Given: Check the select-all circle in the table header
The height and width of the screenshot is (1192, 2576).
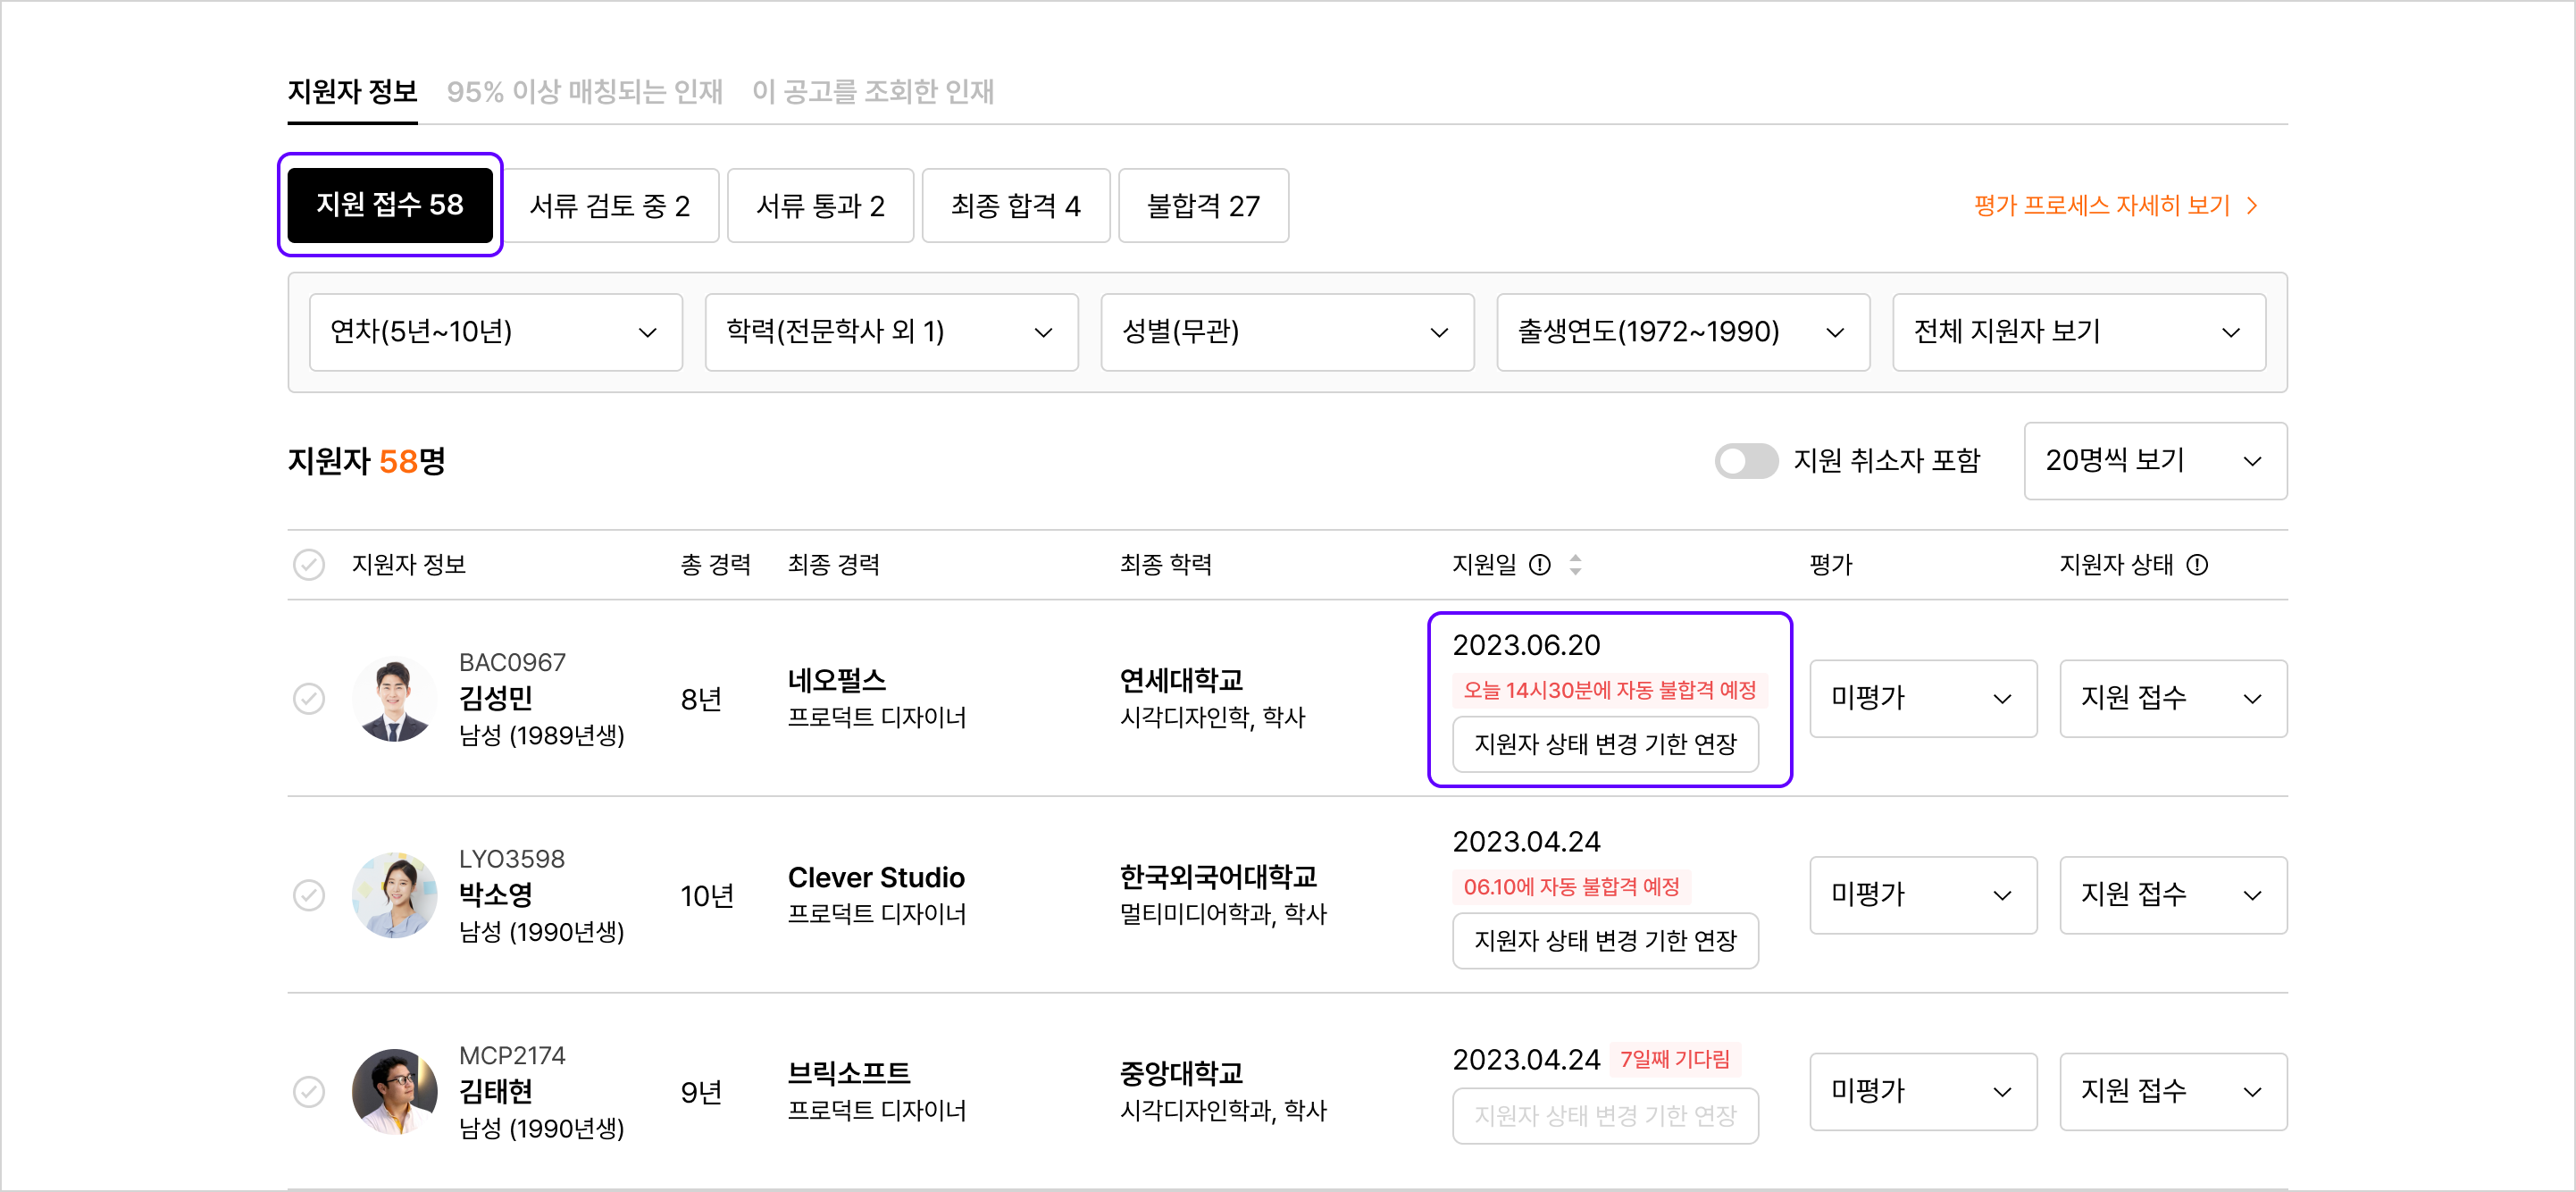Looking at the screenshot, I should tap(310, 565).
